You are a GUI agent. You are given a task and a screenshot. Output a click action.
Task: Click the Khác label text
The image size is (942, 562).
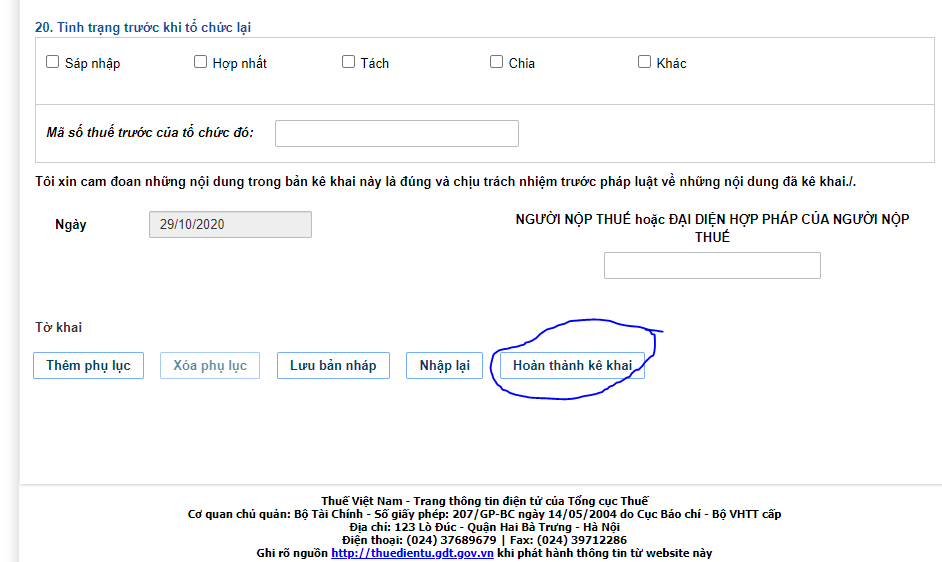point(671,63)
